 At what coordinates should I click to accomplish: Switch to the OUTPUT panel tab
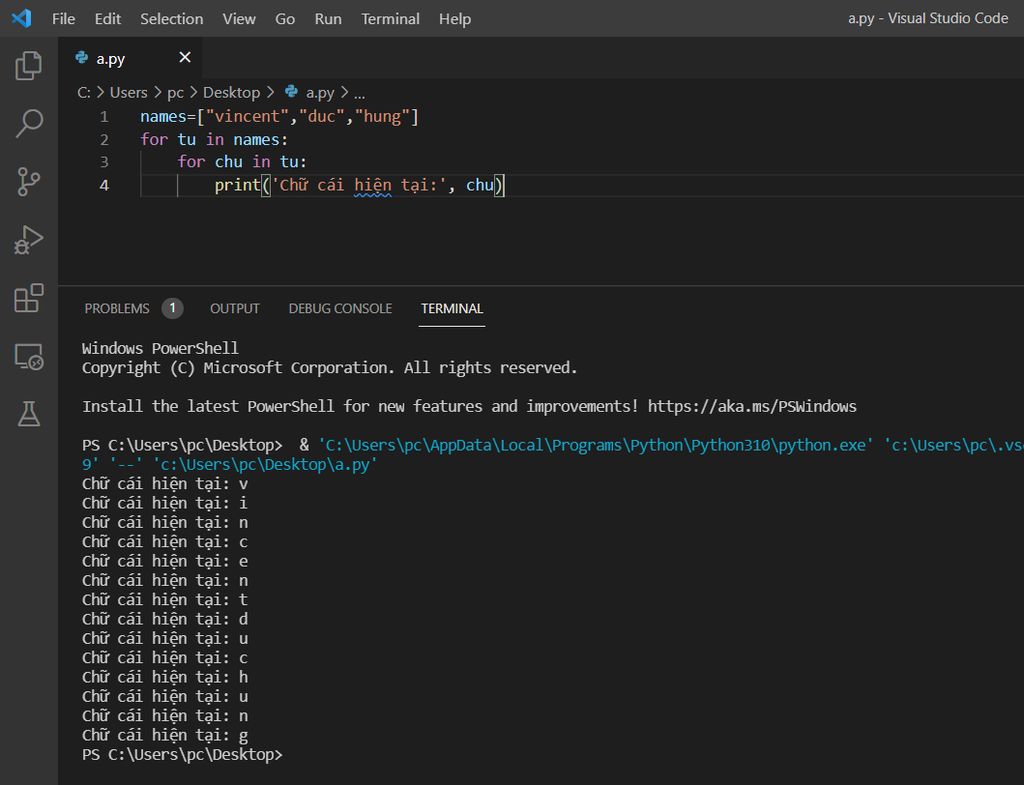coord(234,308)
